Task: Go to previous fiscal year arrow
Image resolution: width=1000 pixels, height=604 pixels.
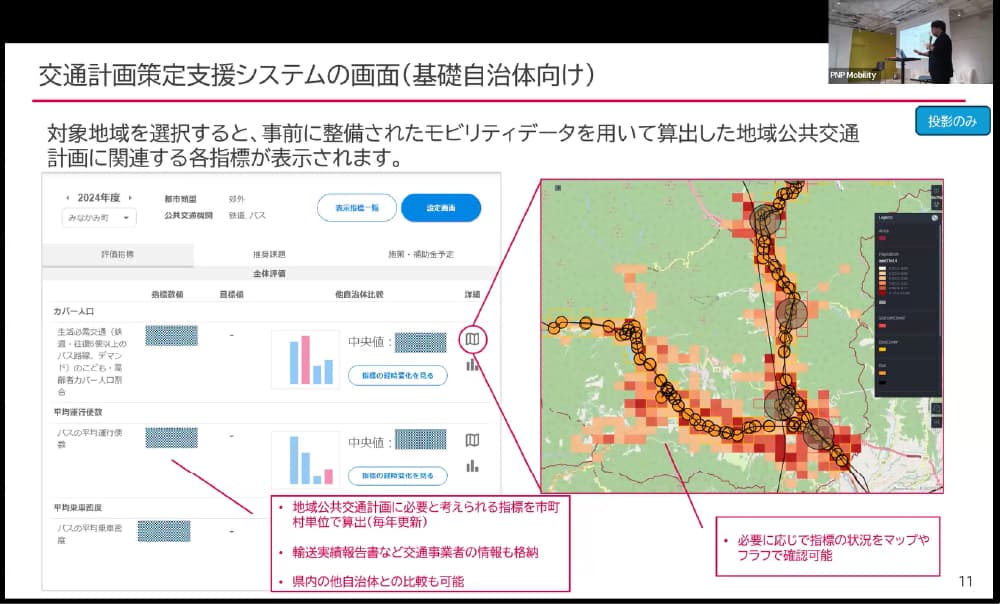Action: 68,198
